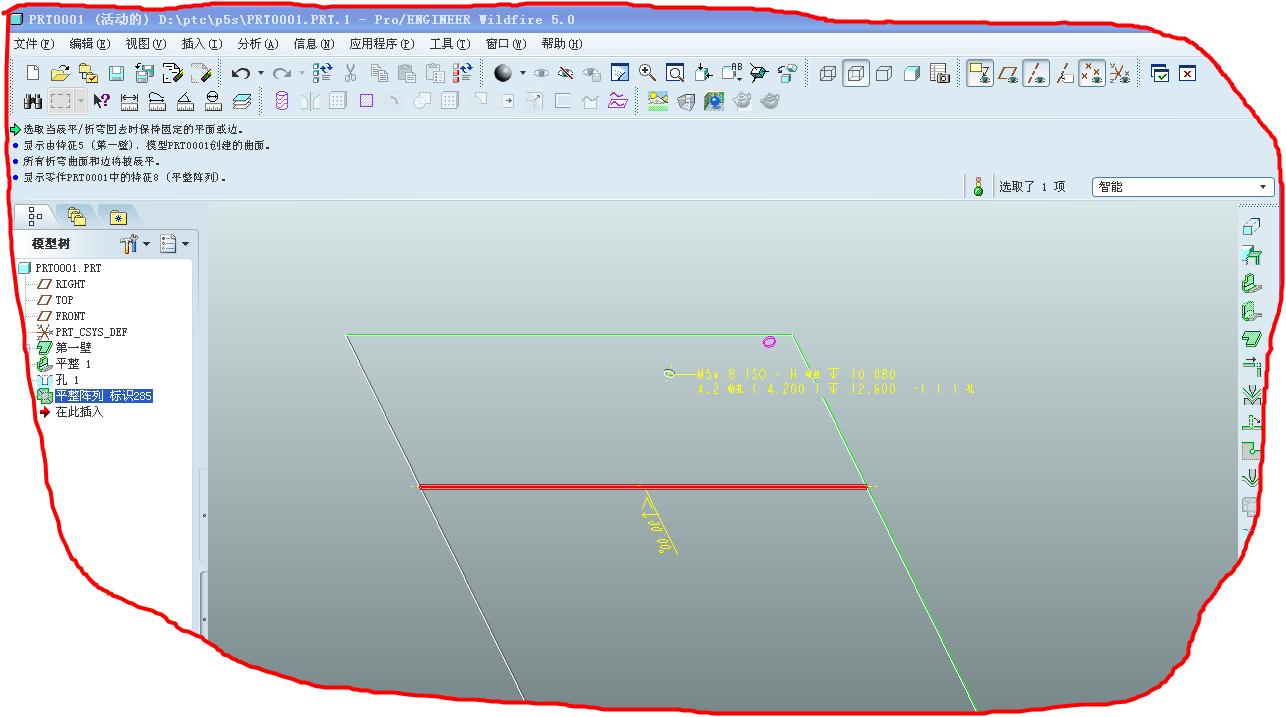Open the 智能 selection filter dropdown
This screenshot has width=1286, height=717.
click(1183, 187)
